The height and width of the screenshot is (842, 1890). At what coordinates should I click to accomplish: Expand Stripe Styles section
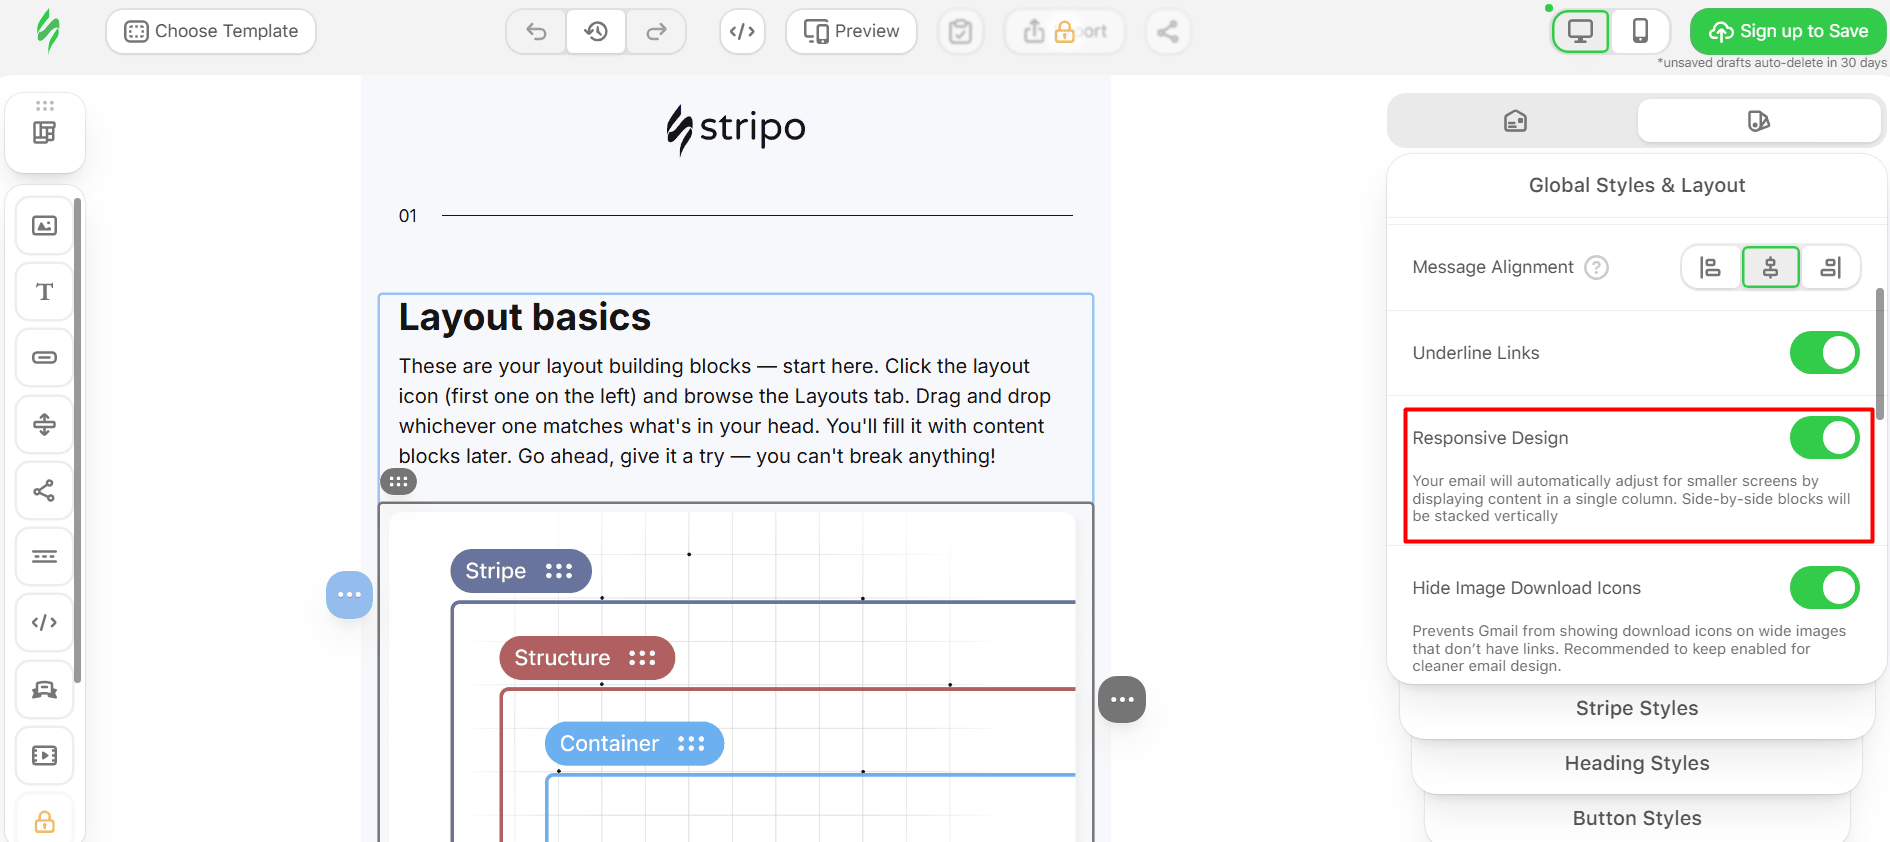1637,708
